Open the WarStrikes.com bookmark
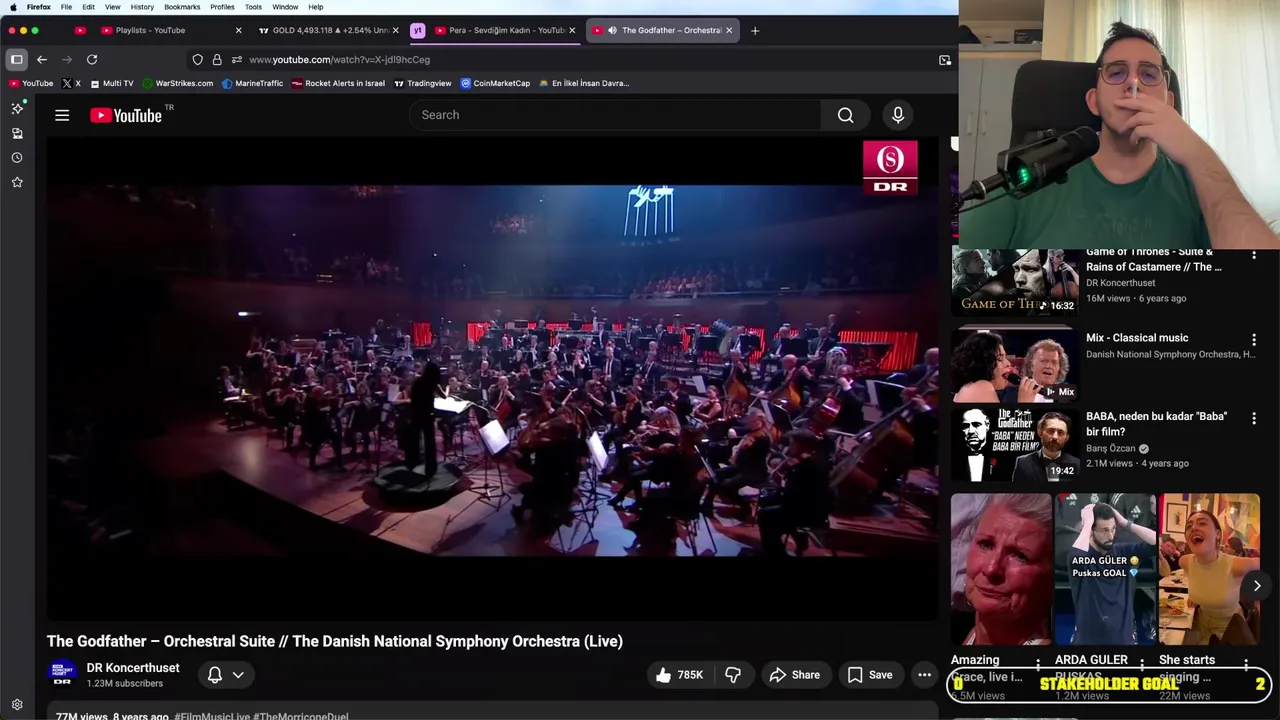This screenshot has height=720, width=1280. (178, 83)
